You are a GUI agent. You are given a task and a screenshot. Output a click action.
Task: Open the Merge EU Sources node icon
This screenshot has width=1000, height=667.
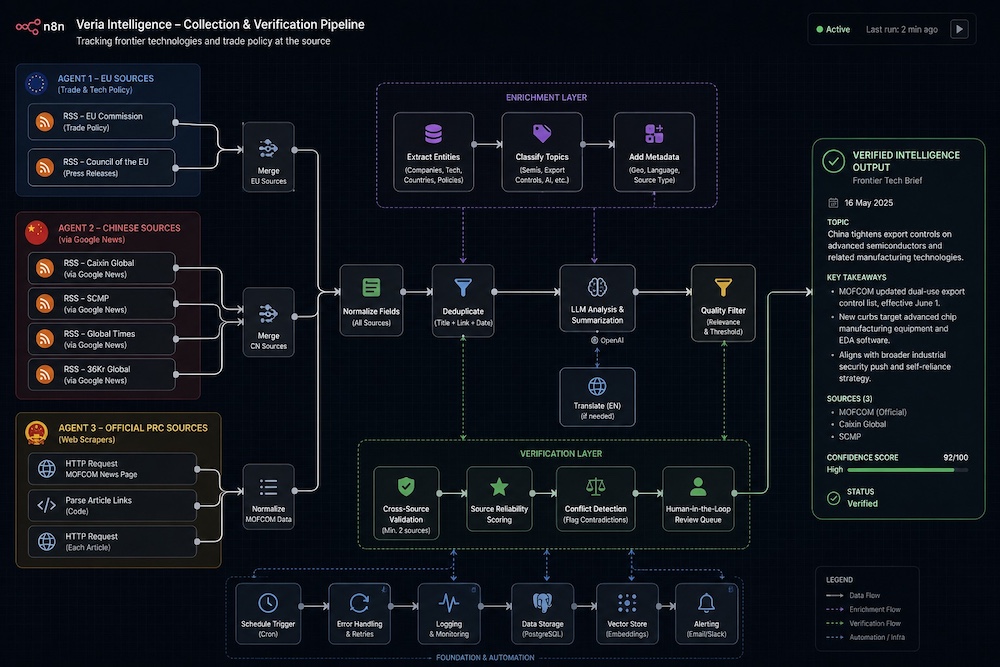268,149
